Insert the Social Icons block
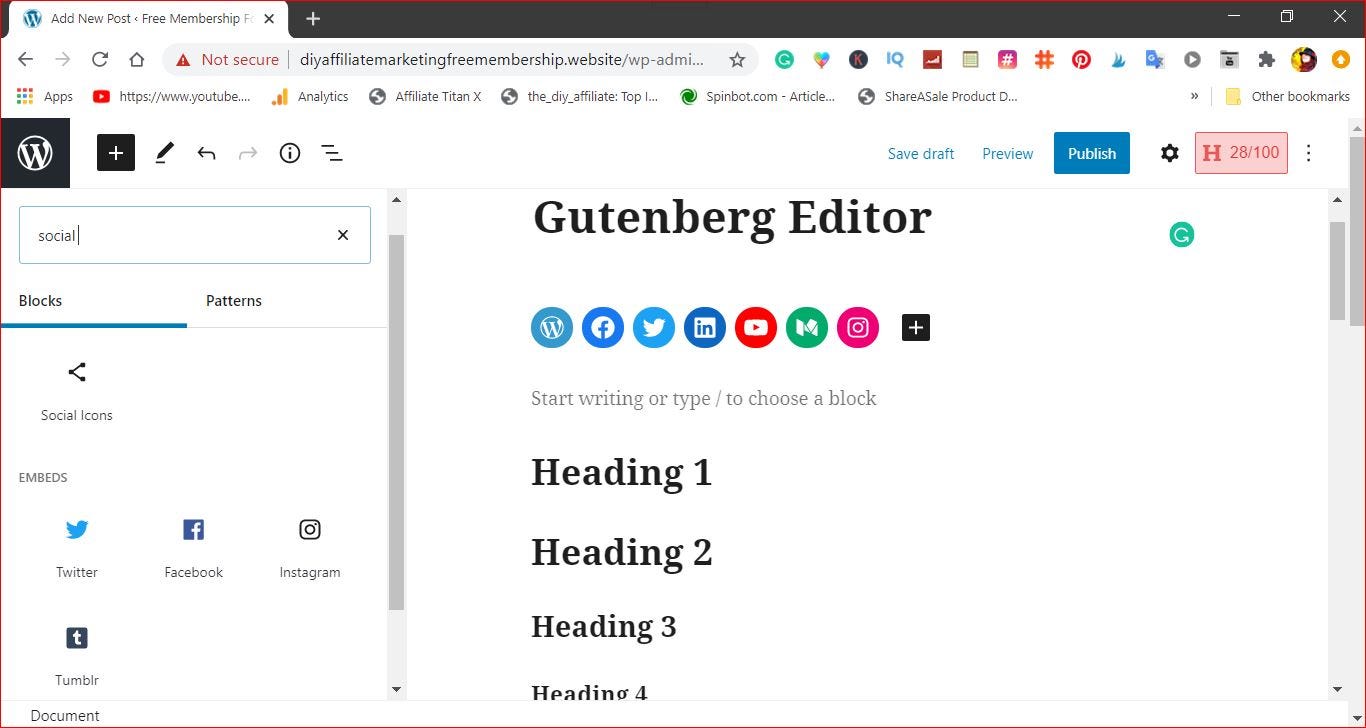 pyautogui.click(x=77, y=391)
